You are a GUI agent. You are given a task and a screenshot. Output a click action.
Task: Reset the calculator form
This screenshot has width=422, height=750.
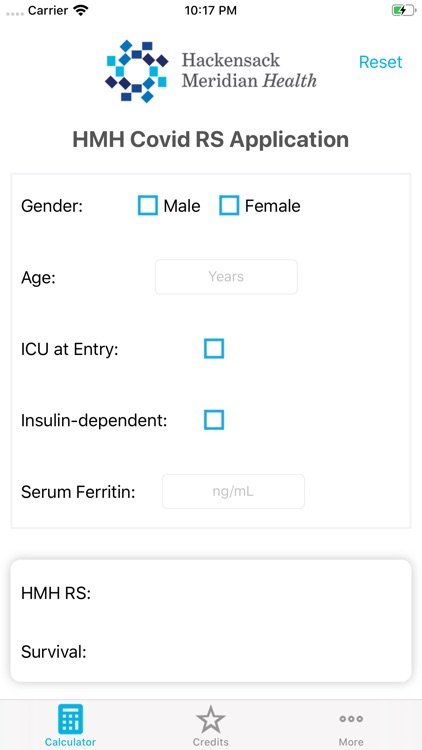[381, 62]
